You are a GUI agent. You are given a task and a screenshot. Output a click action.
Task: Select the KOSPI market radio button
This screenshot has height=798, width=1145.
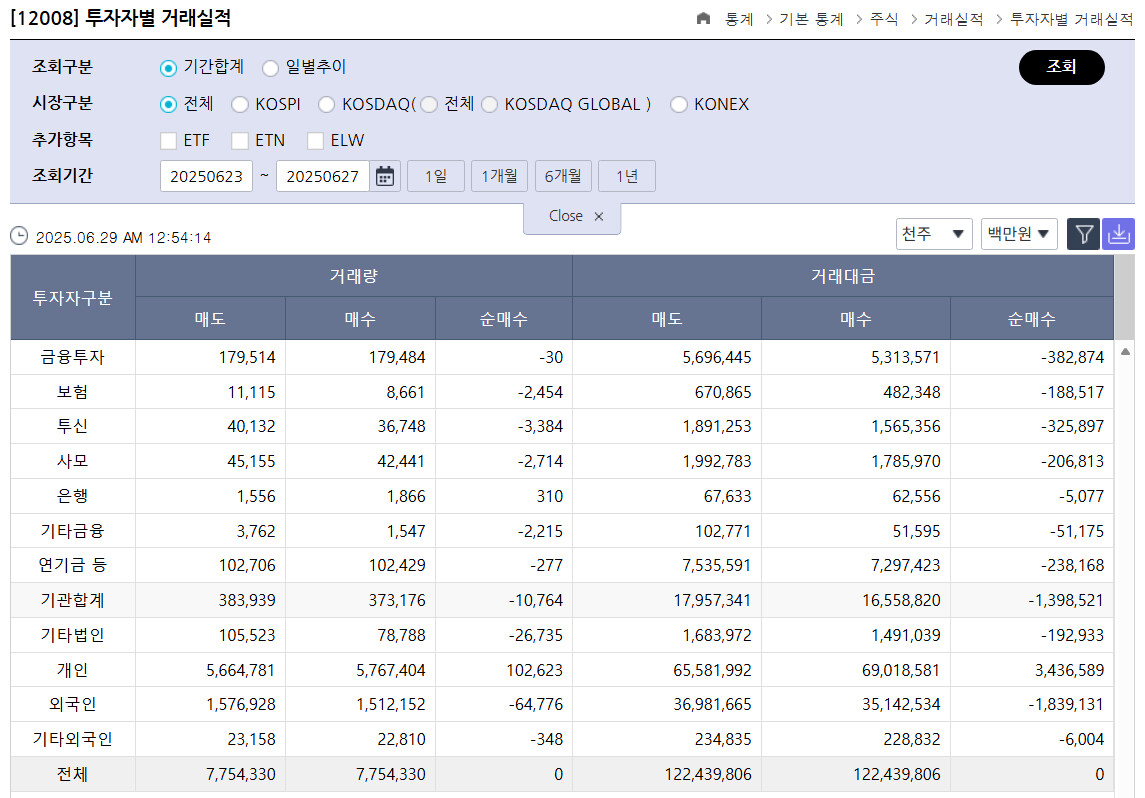click(x=240, y=105)
